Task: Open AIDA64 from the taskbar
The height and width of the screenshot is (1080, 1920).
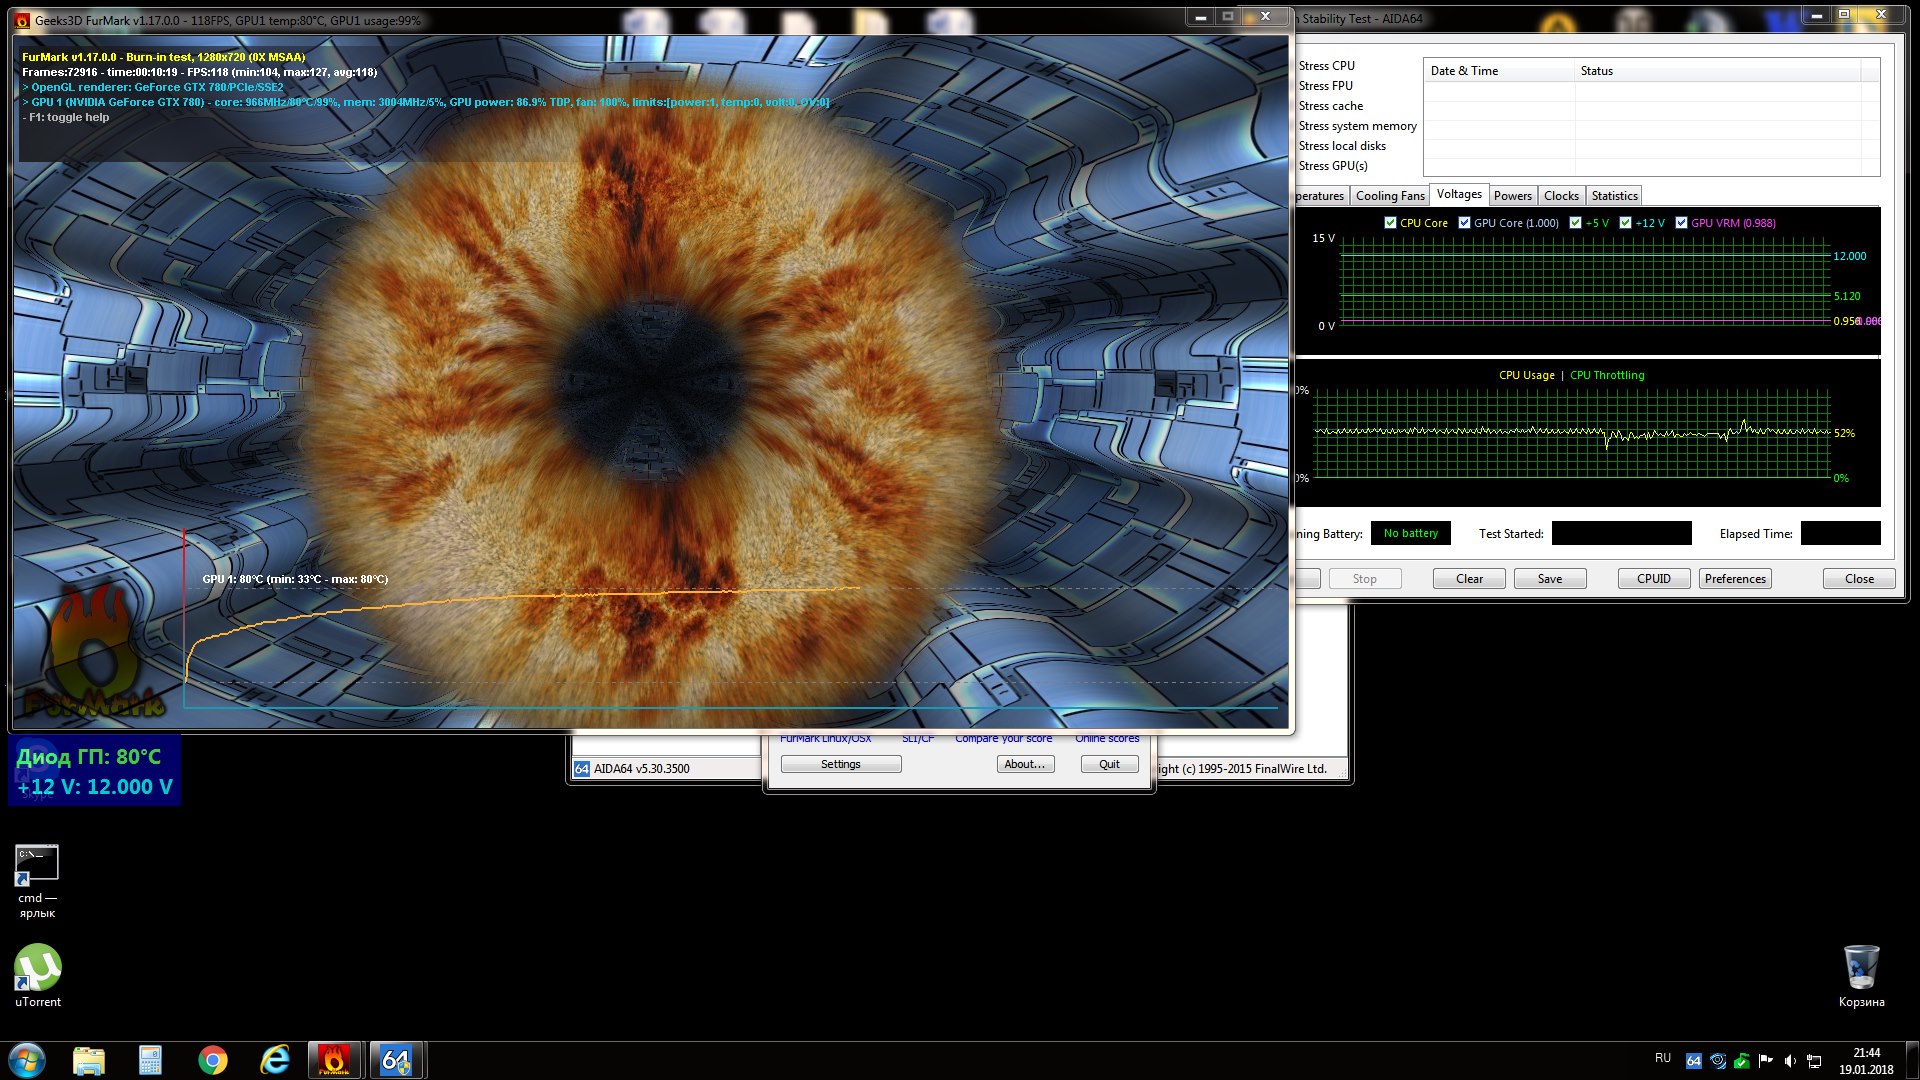Action: coord(396,1060)
